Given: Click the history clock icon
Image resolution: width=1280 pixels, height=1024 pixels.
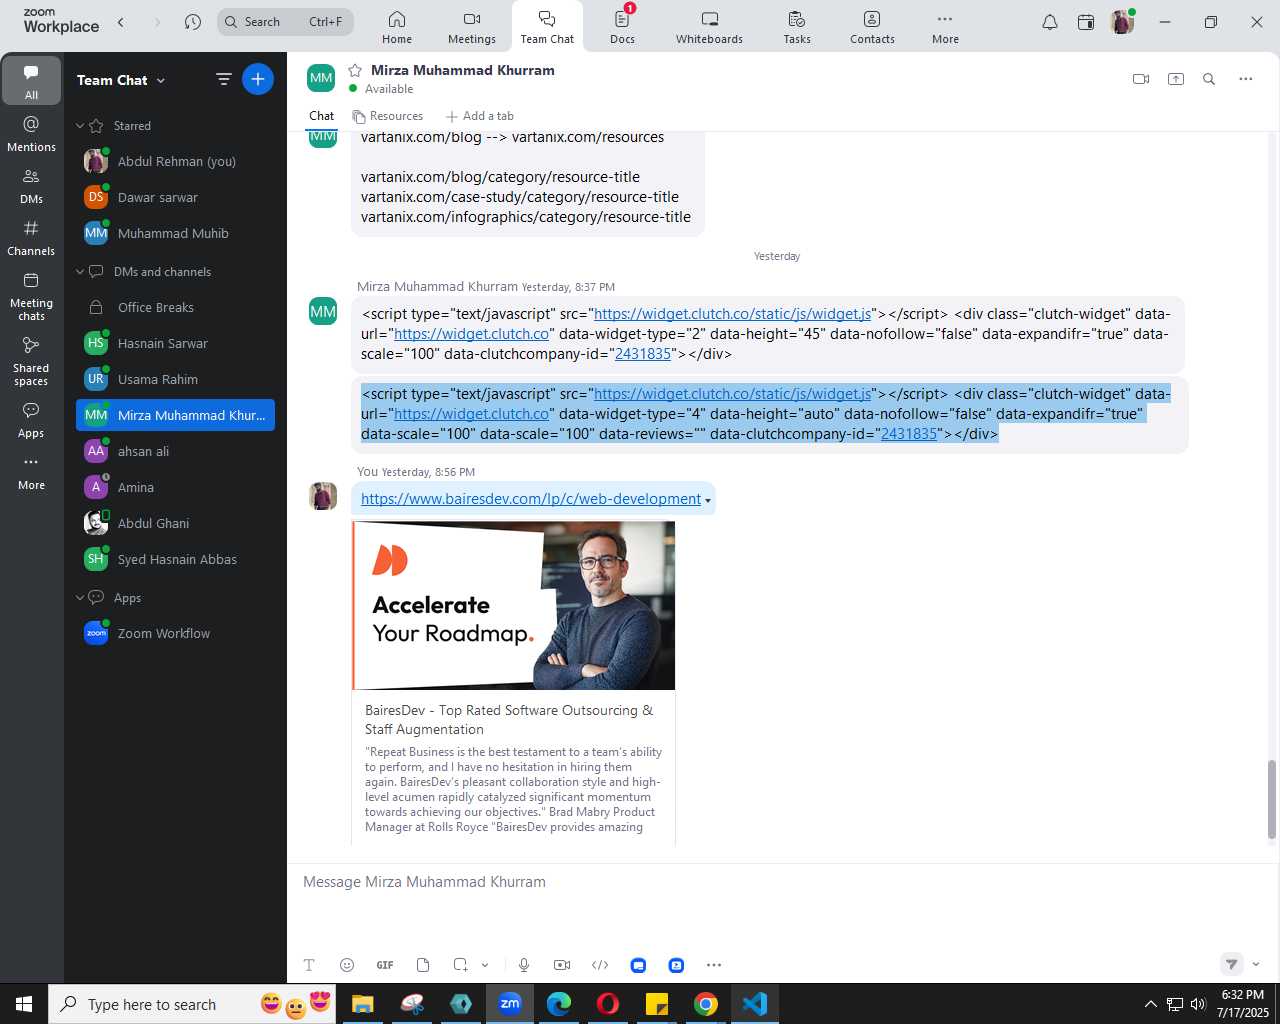Looking at the screenshot, I should pyautogui.click(x=193, y=22).
